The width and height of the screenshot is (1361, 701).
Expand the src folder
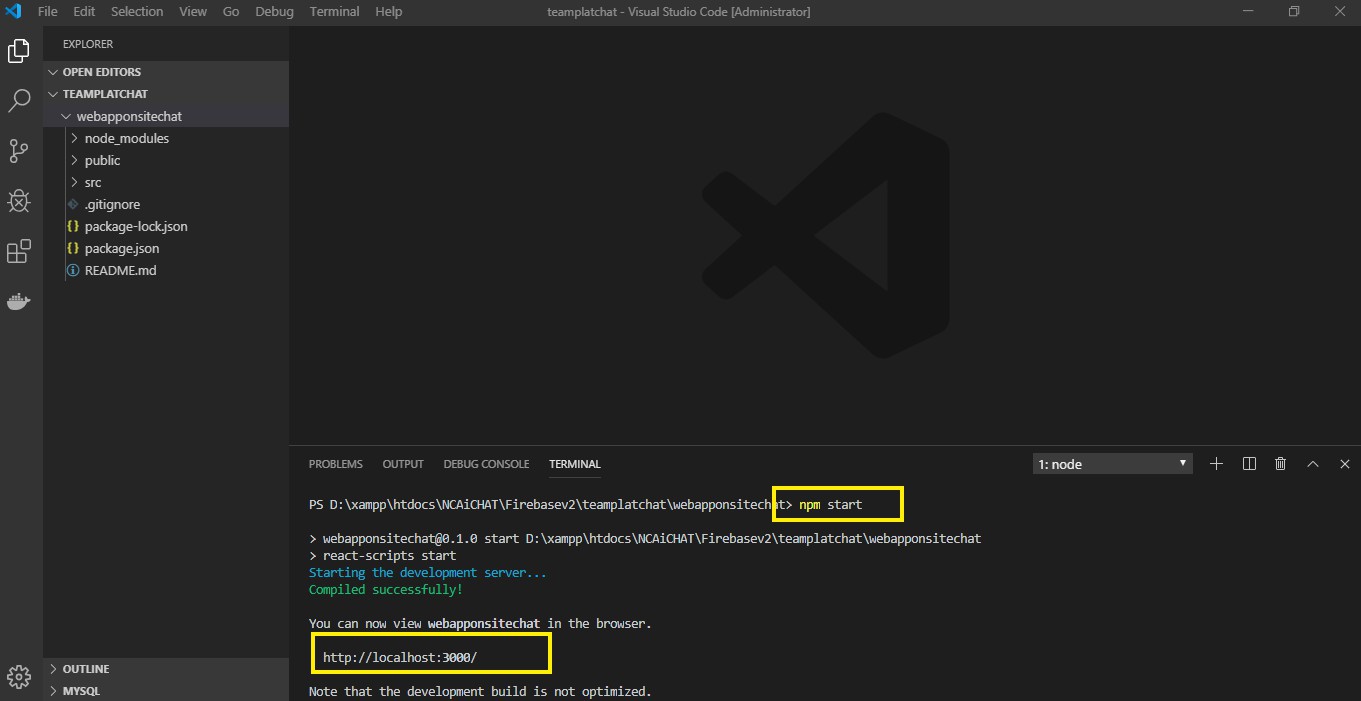(x=166, y=182)
